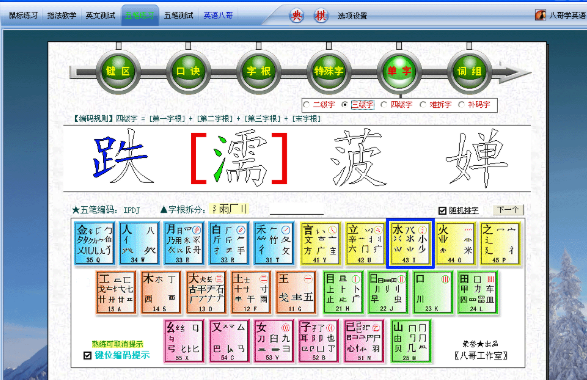Open the 口诀 green orb section
This screenshot has width=587, height=380.
coord(188,71)
